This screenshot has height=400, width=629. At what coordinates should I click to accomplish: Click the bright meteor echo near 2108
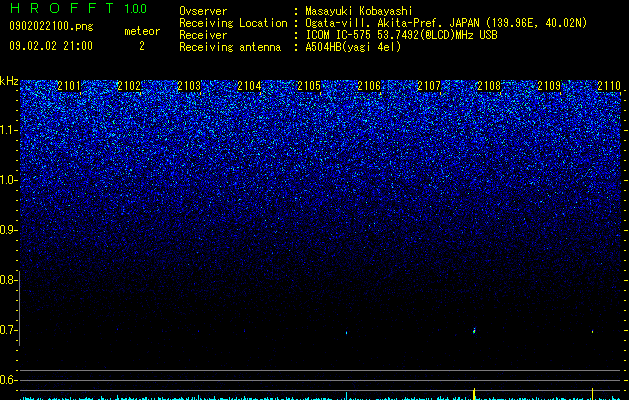click(x=474, y=331)
